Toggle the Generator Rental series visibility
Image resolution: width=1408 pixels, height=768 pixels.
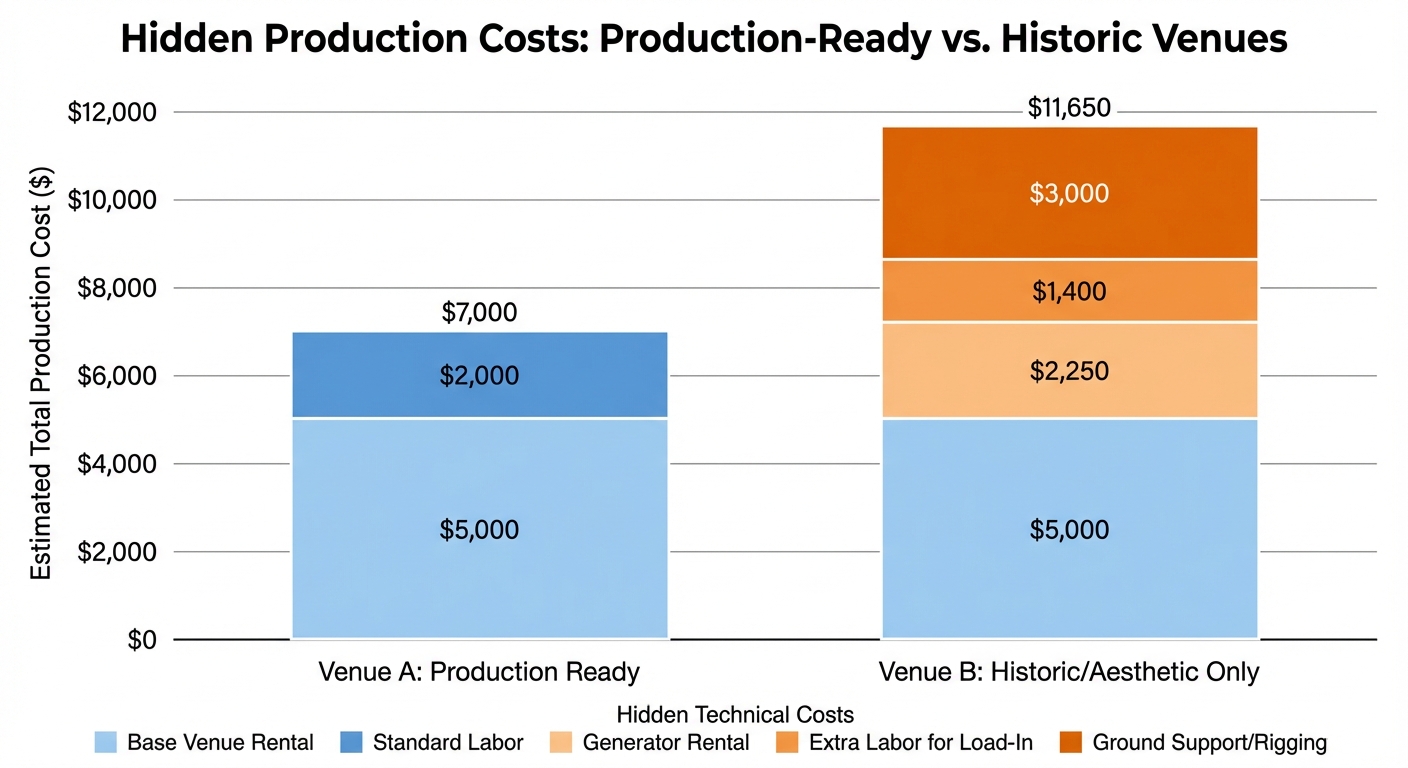tap(563, 743)
